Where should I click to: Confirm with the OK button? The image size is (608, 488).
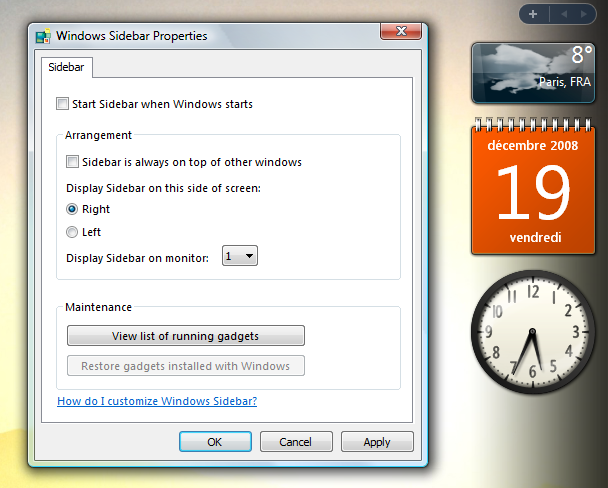click(x=215, y=442)
